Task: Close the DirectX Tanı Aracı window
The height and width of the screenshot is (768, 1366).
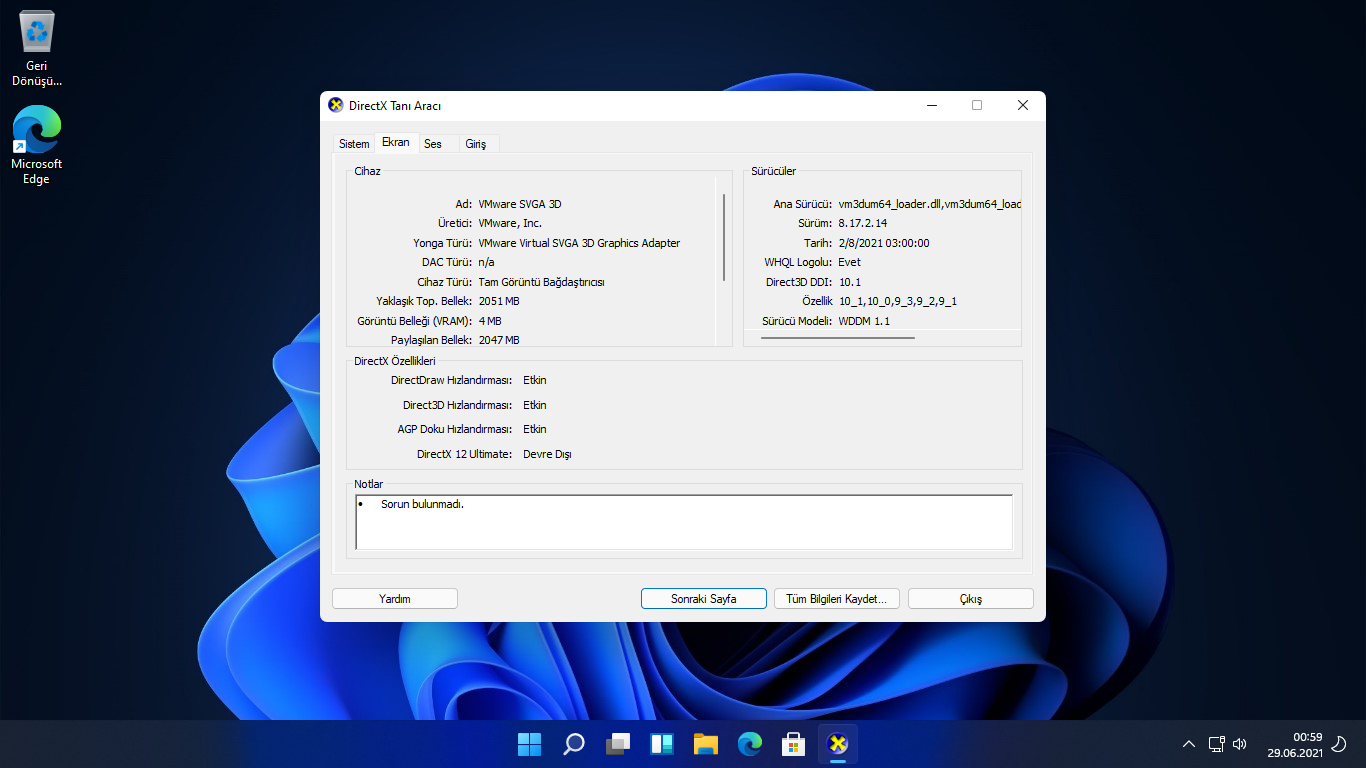Action: pyautogui.click(x=1023, y=105)
